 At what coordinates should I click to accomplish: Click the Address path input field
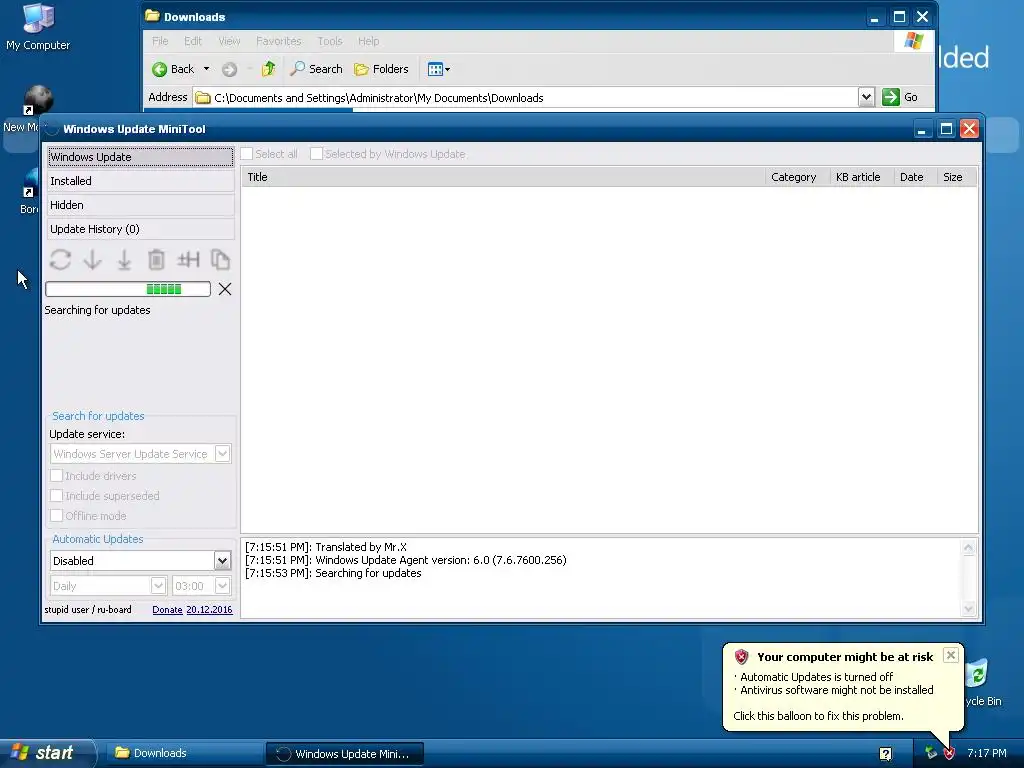pyautogui.click(x=526, y=97)
